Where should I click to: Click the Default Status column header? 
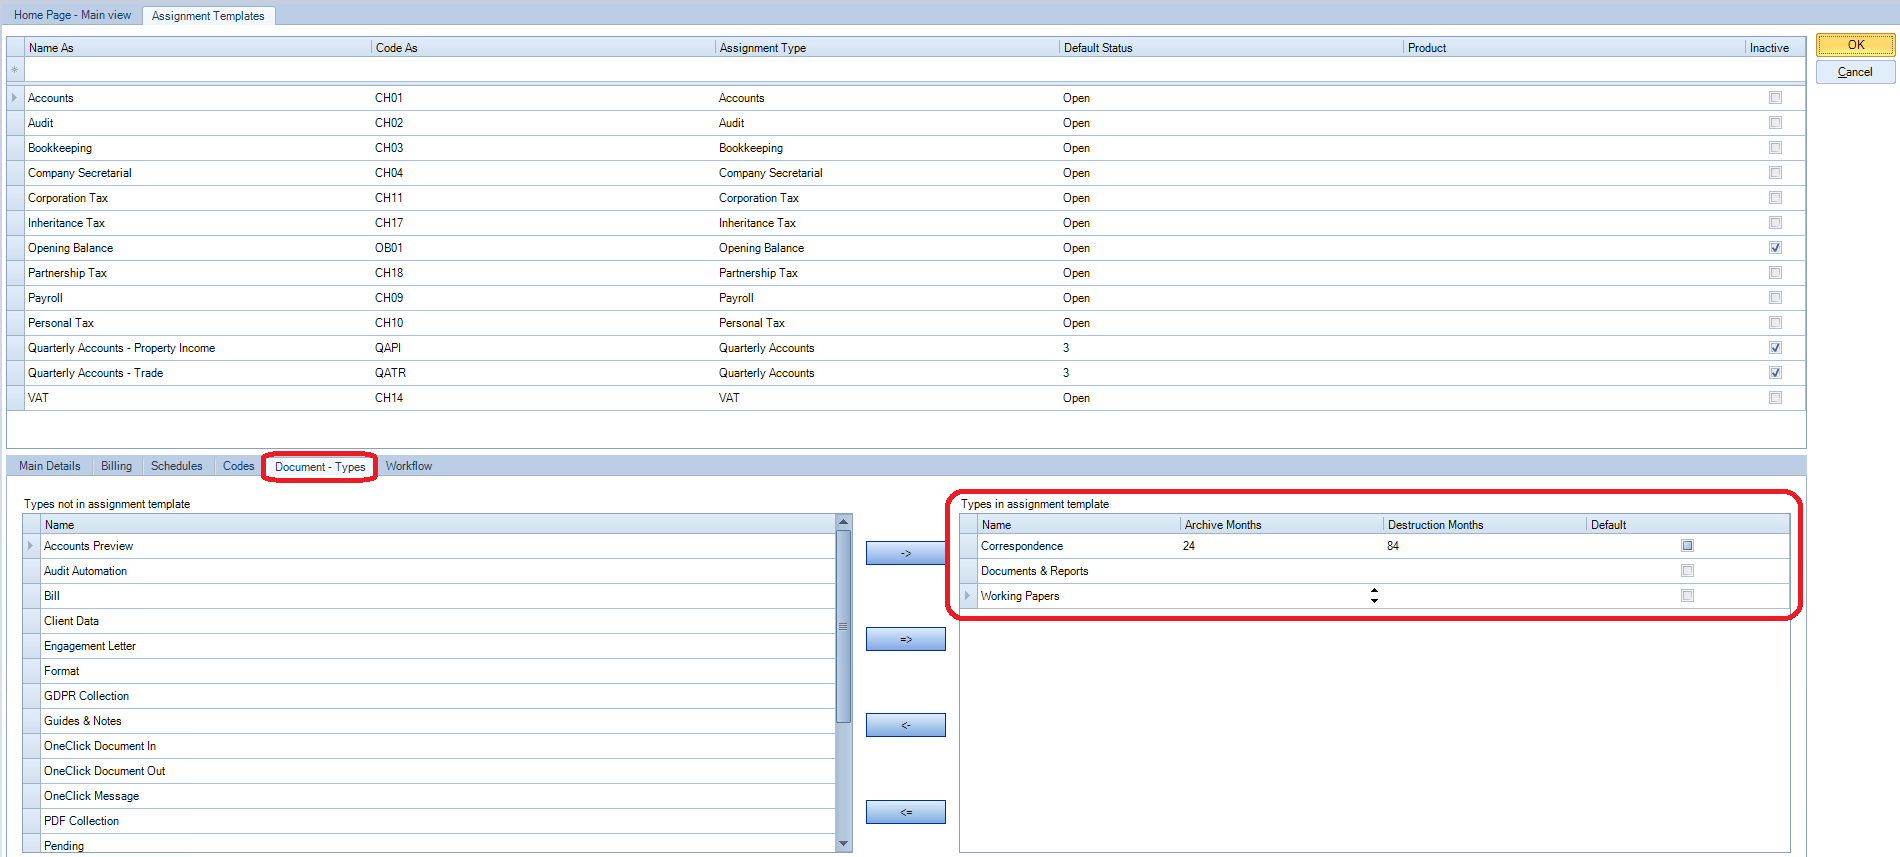tap(1231, 48)
